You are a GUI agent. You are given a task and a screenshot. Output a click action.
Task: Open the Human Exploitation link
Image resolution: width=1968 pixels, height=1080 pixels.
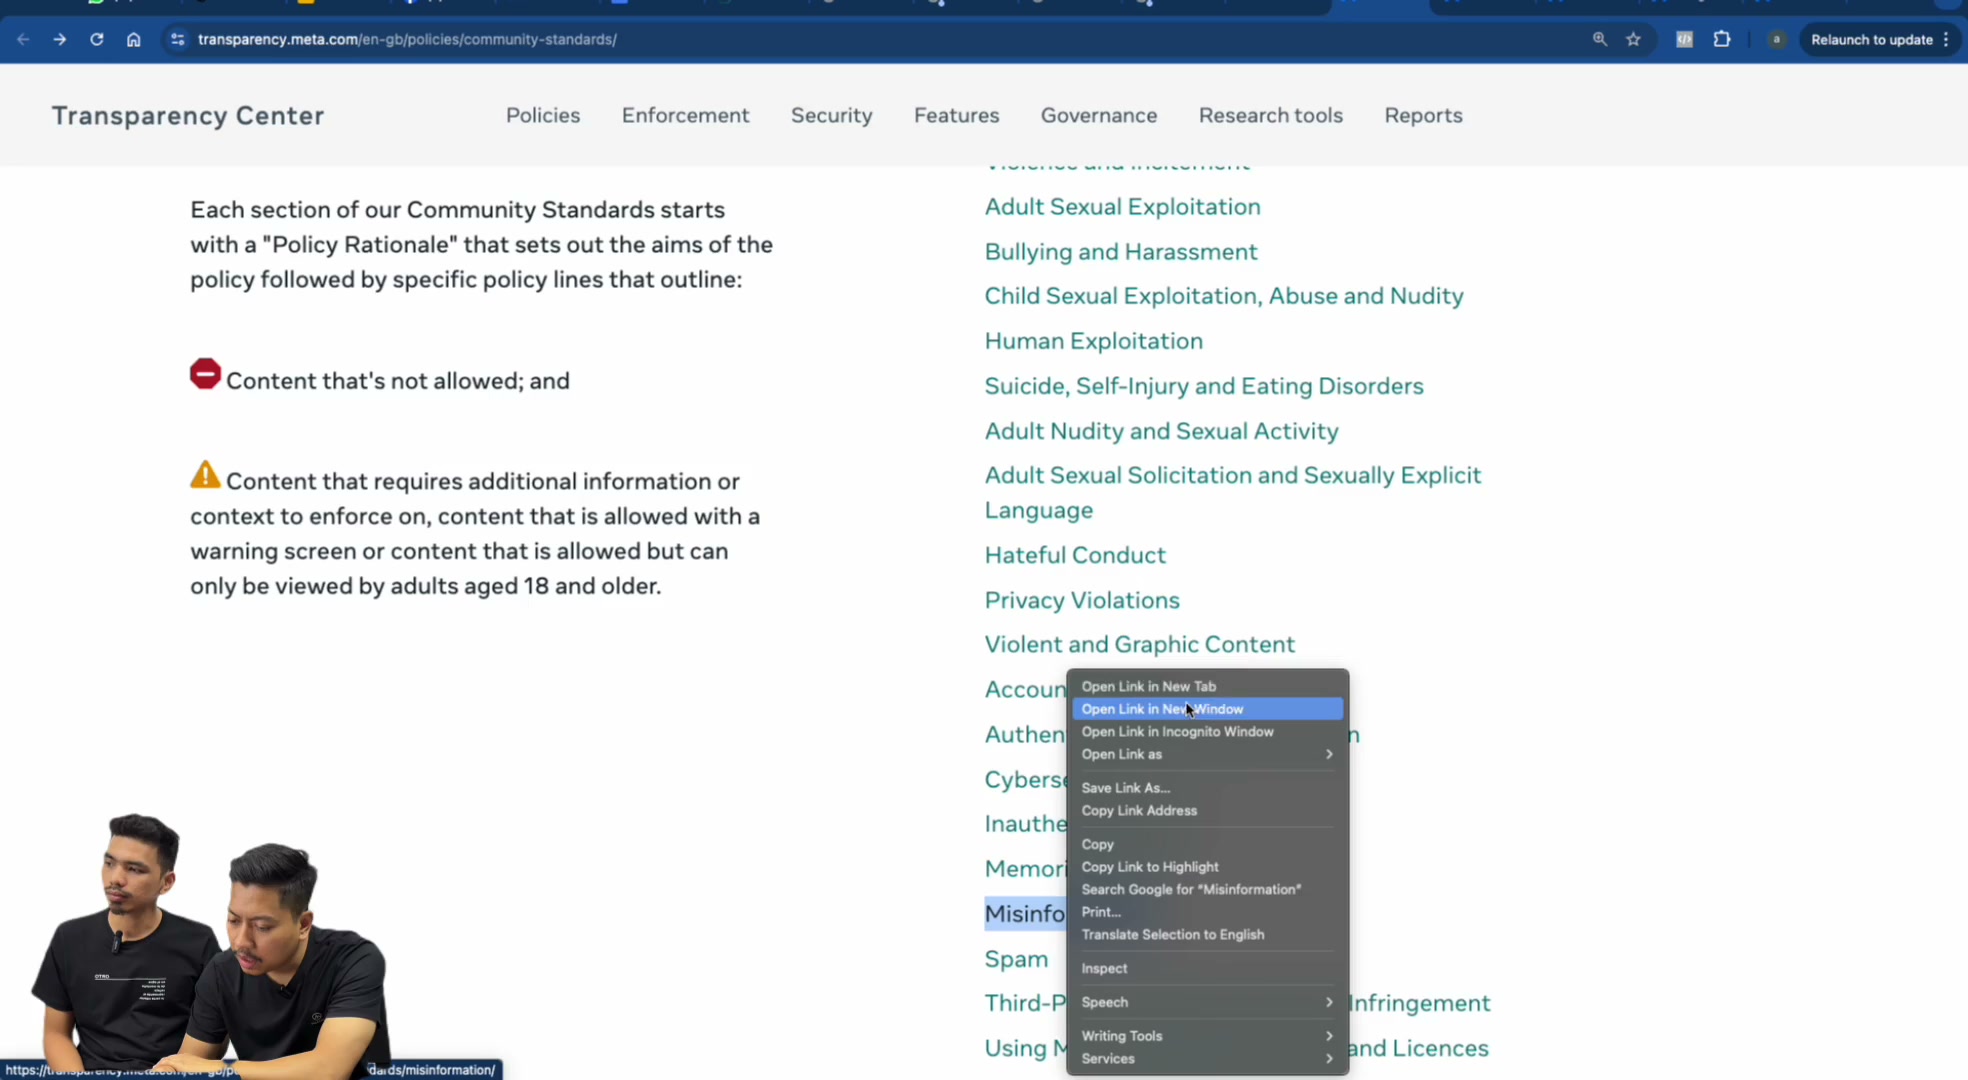[x=1093, y=341]
